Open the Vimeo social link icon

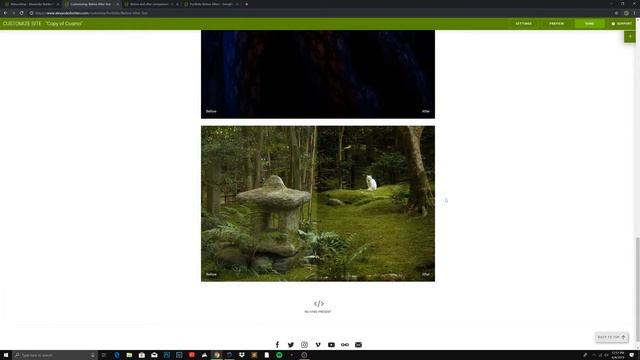pyautogui.click(x=318, y=345)
